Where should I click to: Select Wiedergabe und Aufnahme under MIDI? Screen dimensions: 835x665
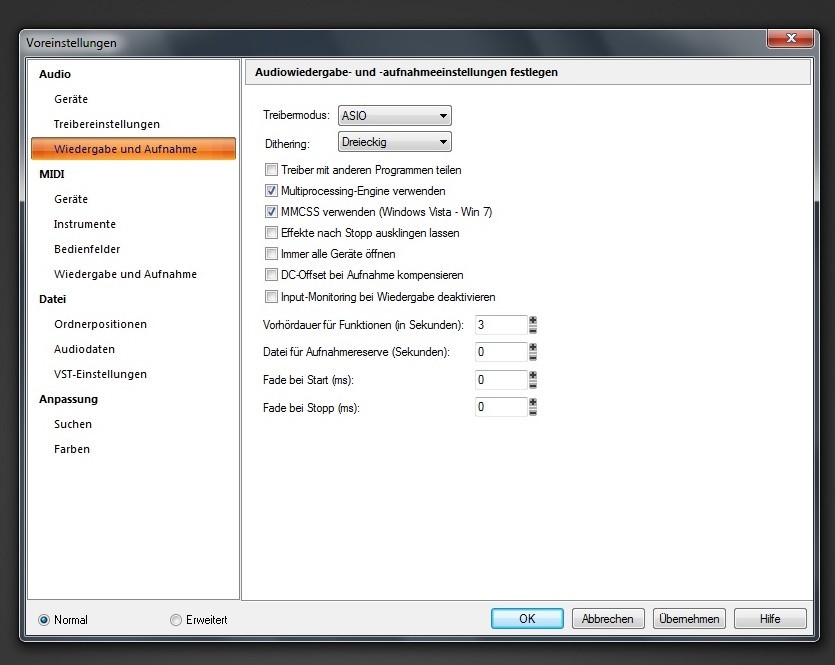coord(125,274)
